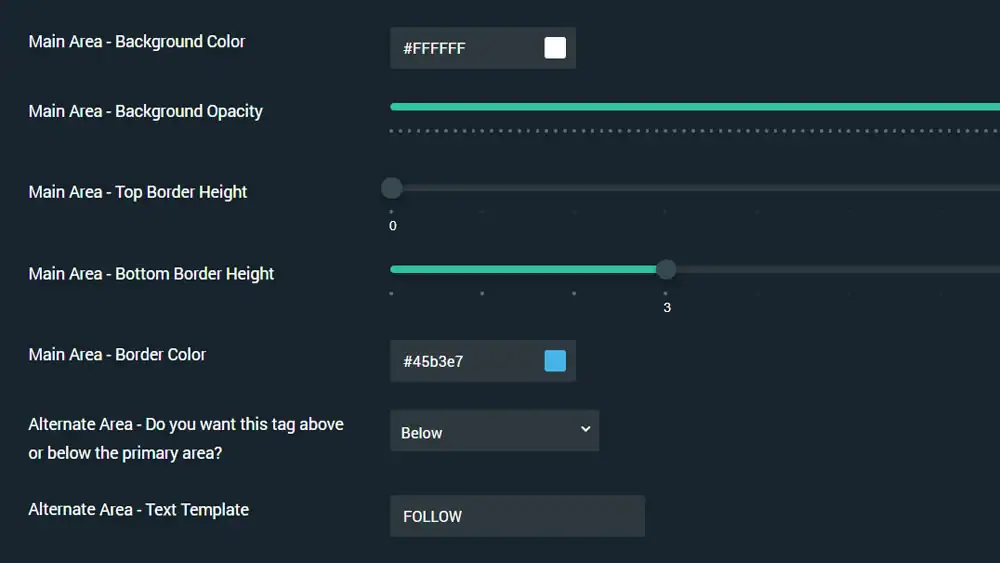This screenshot has height=563, width=1000.
Task: Click the green filled part of Bottom Border slider
Action: point(523,269)
